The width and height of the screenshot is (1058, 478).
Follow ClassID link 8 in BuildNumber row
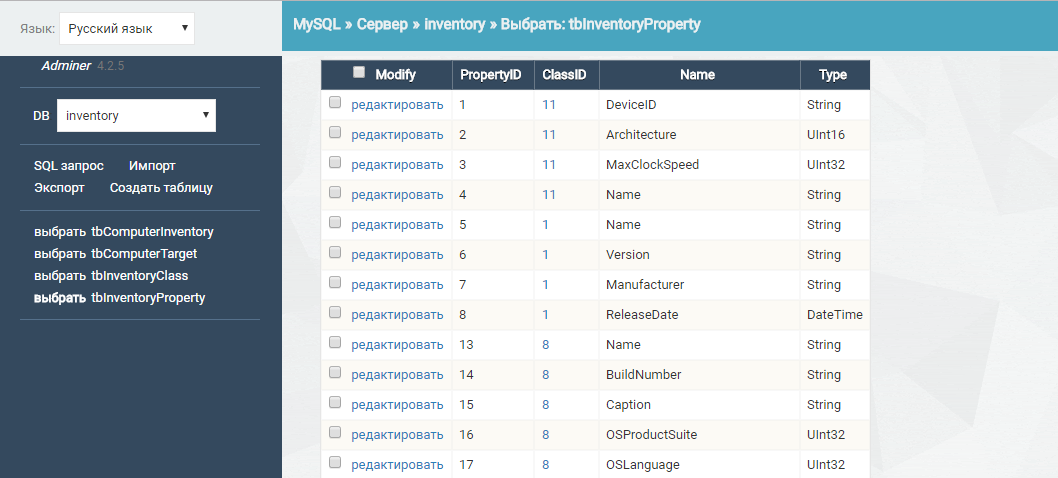click(x=546, y=375)
